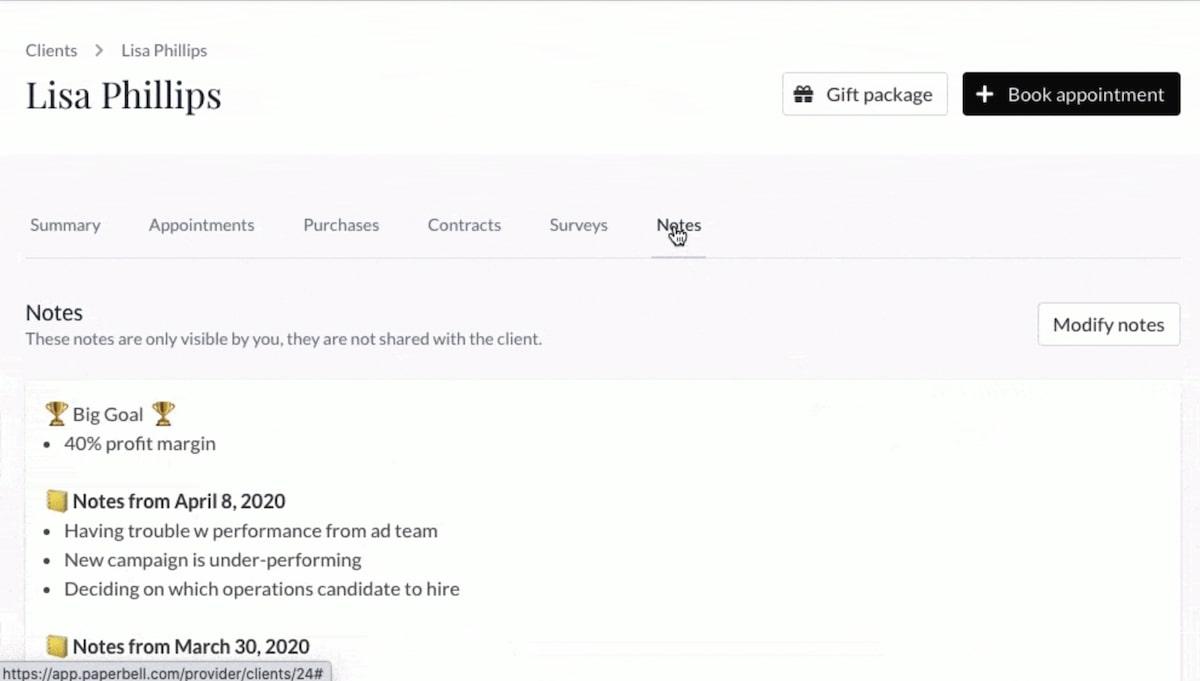Click the 40% profit margin note line
Image resolution: width=1200 pixels, height=681 pixels.
pos(140,444)
